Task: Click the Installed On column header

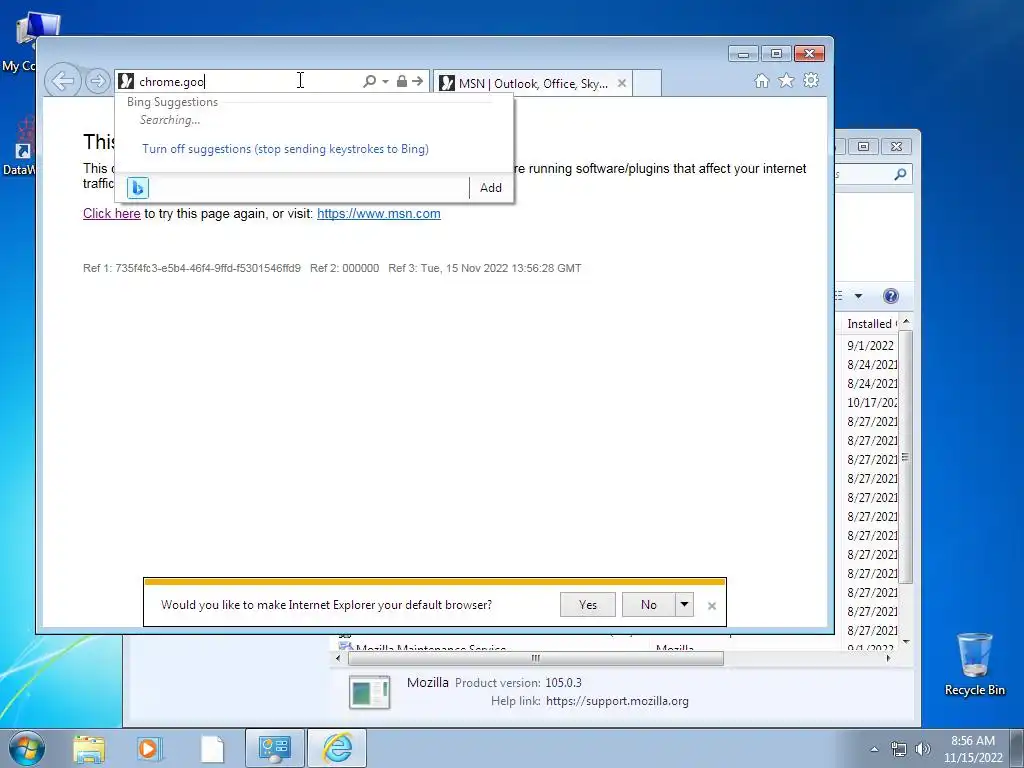Action: [x=872, y=324]
